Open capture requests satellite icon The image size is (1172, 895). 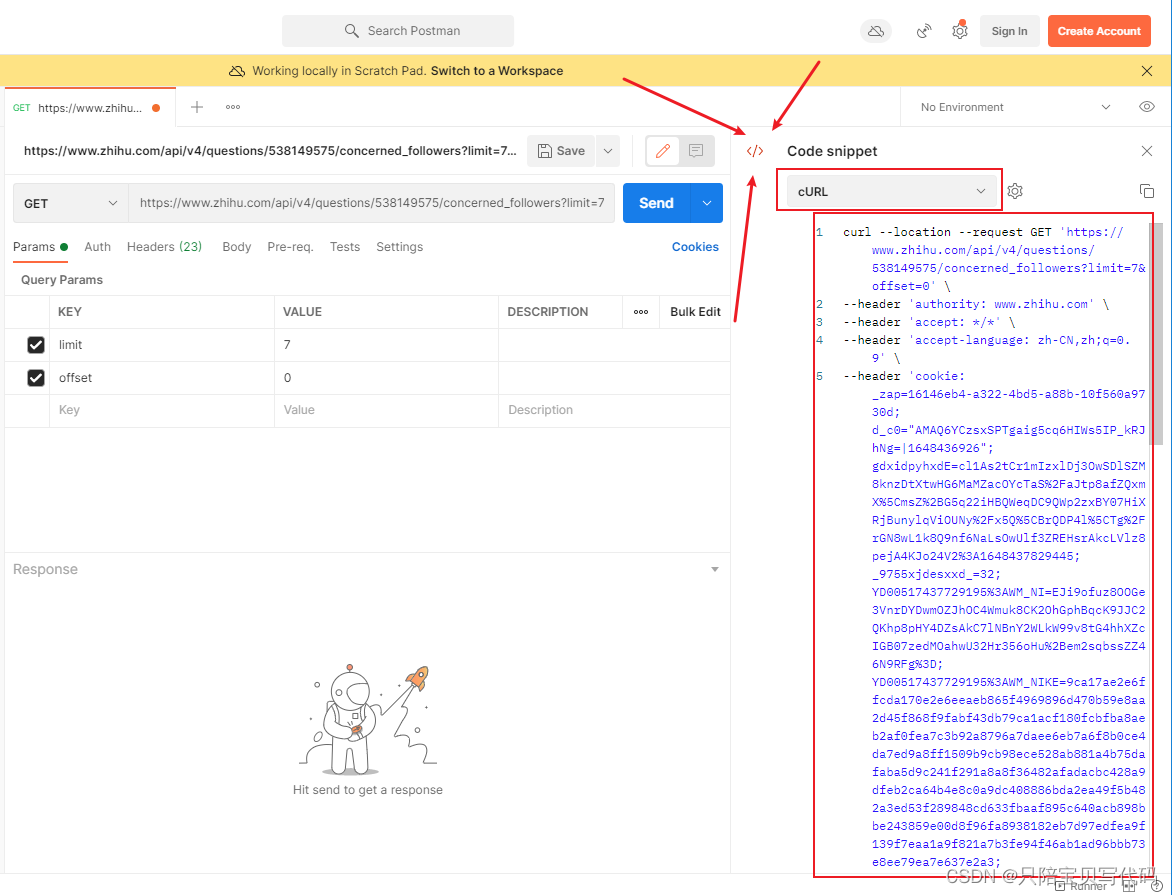tap(924, 31)
